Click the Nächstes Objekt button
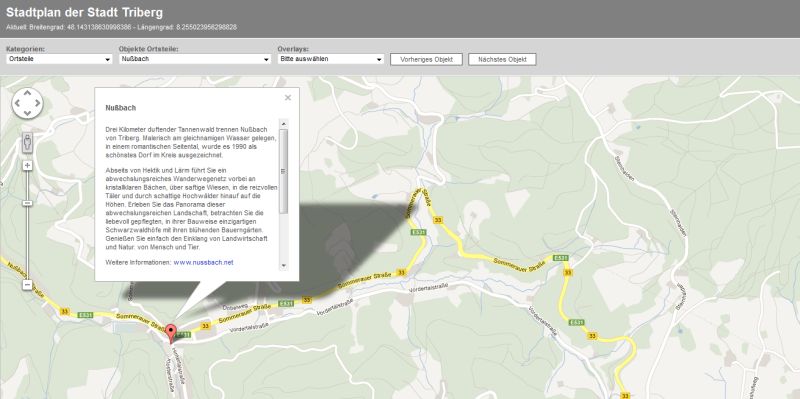This screenshot has height=399, width=800. coord(502,59)
